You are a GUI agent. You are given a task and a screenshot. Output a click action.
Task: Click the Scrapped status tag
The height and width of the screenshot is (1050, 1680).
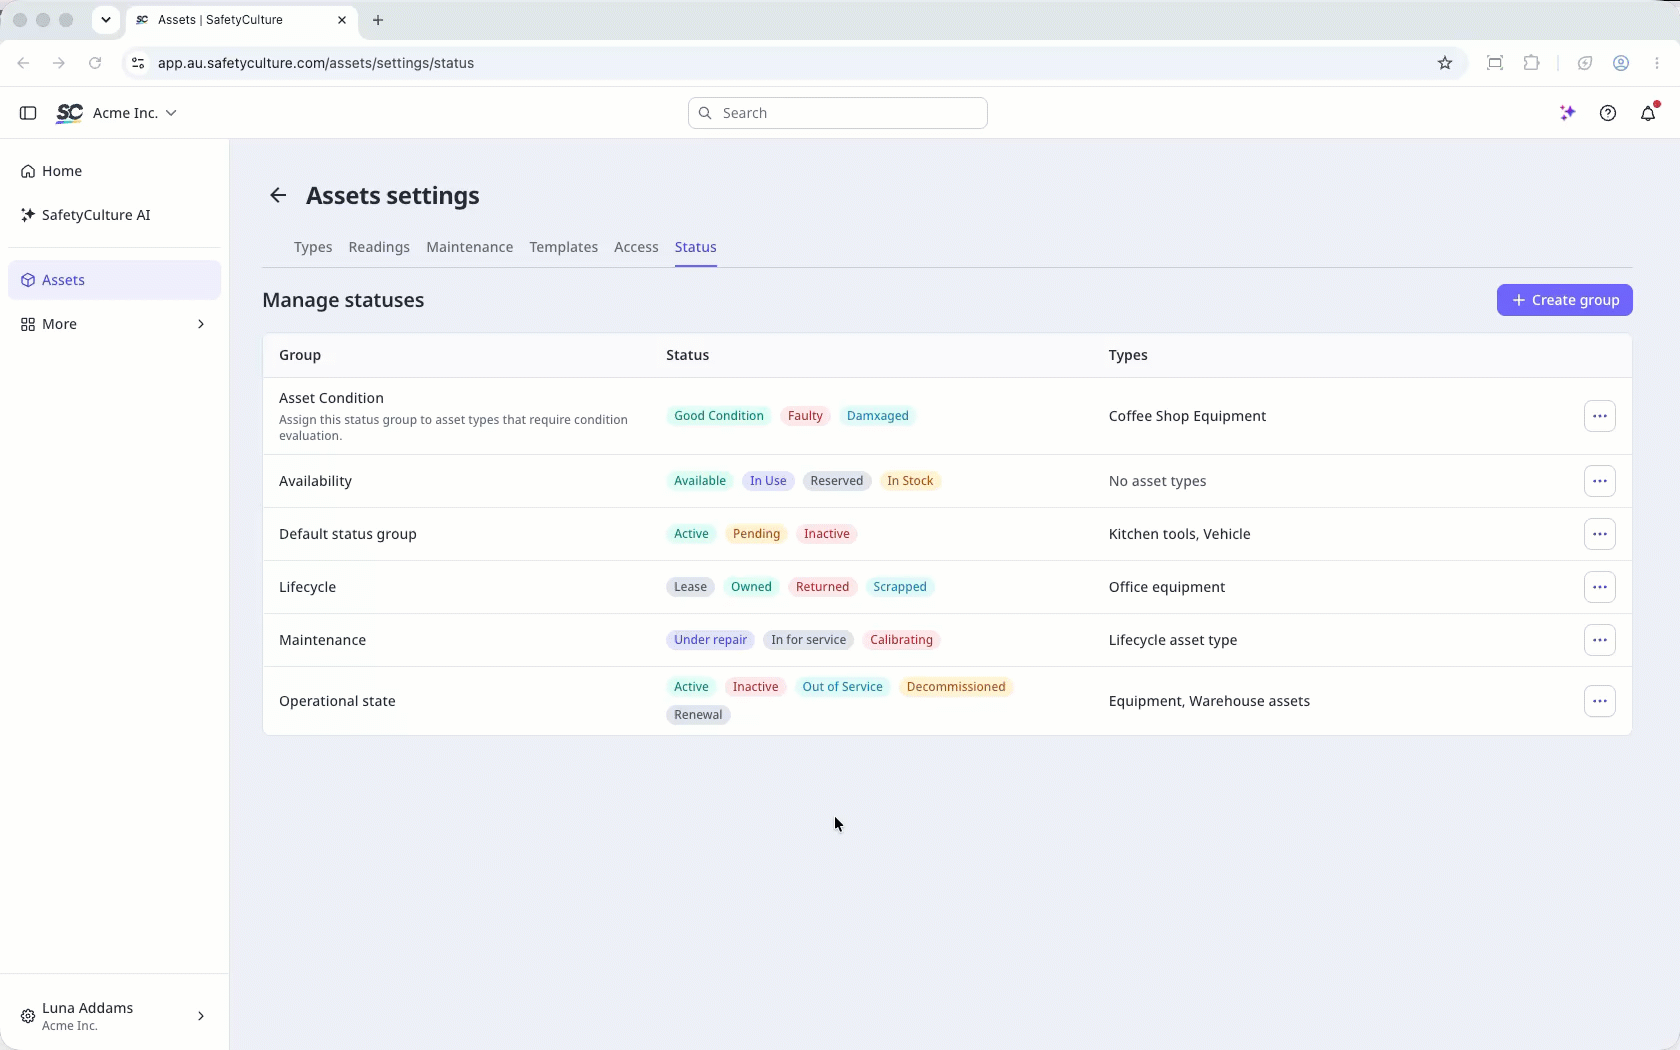(x=900, y=587)
